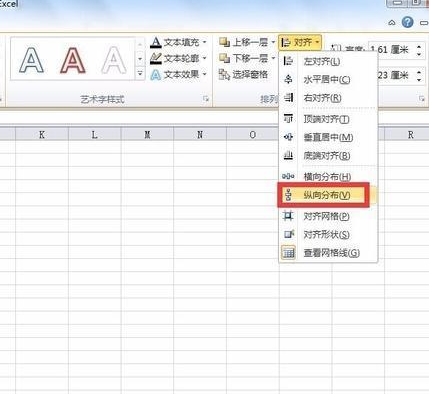The image size is (429, 394).
Task: Open the 艺术字样式 dialog launcher
Action: 206,99
